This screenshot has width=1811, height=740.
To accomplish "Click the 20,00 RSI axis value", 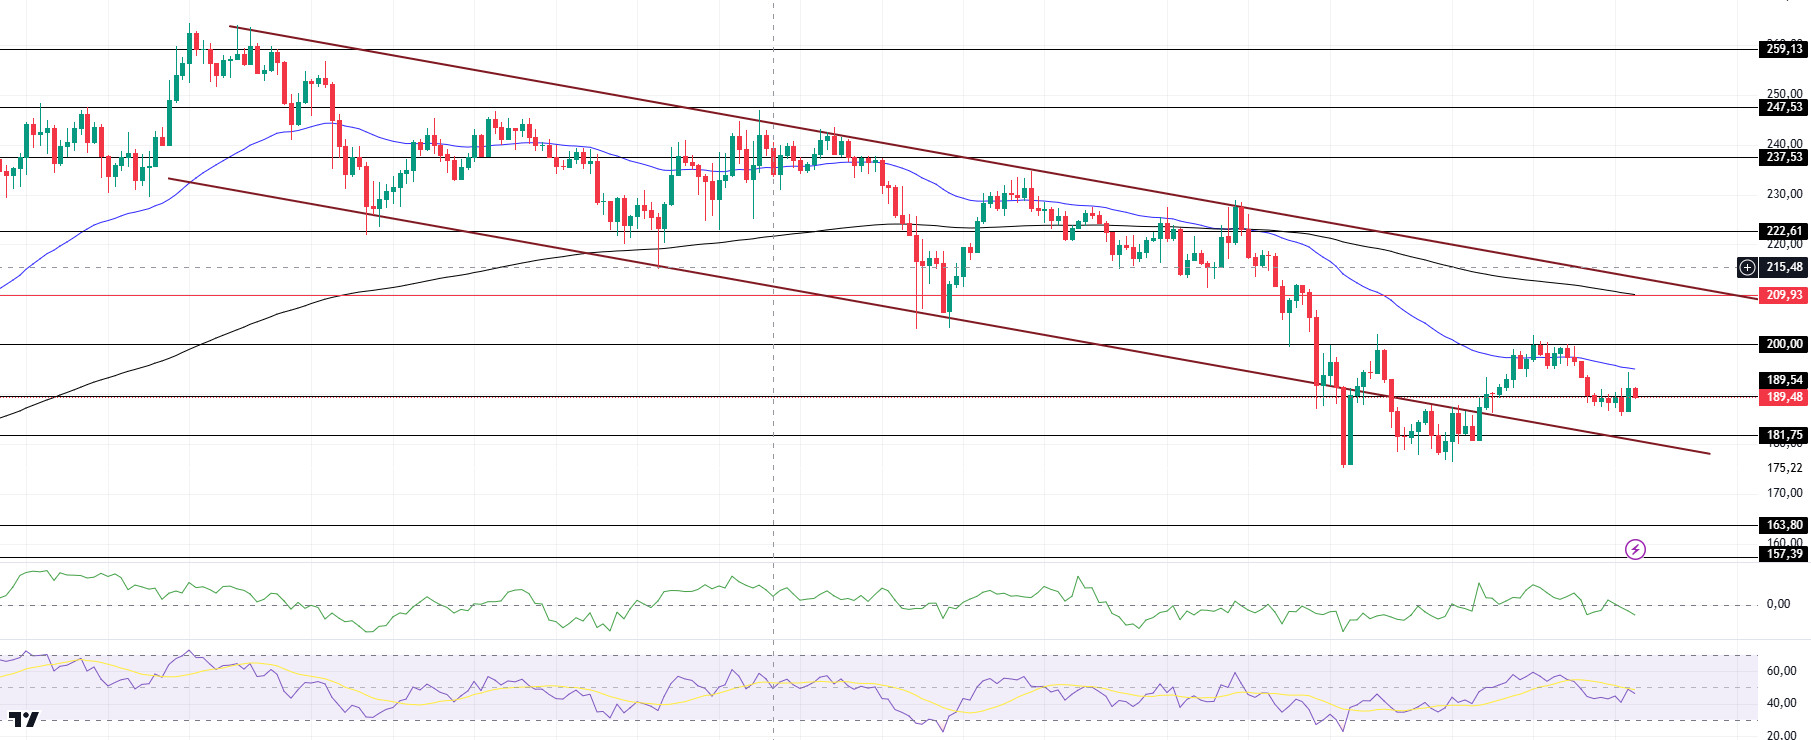I will coord(1782,735).
